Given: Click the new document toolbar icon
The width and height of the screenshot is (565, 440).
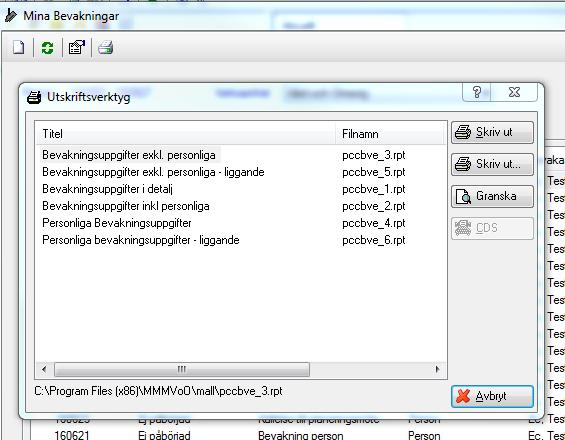Looking at the screenshot, I should pyautogui.click(x=19, y=48).
